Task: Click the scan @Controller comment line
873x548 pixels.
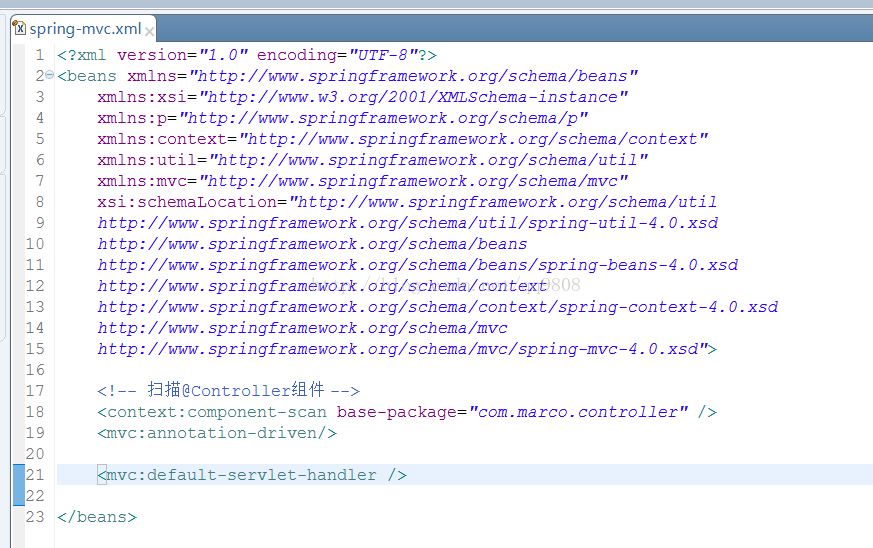Action: tap(228, 391)
